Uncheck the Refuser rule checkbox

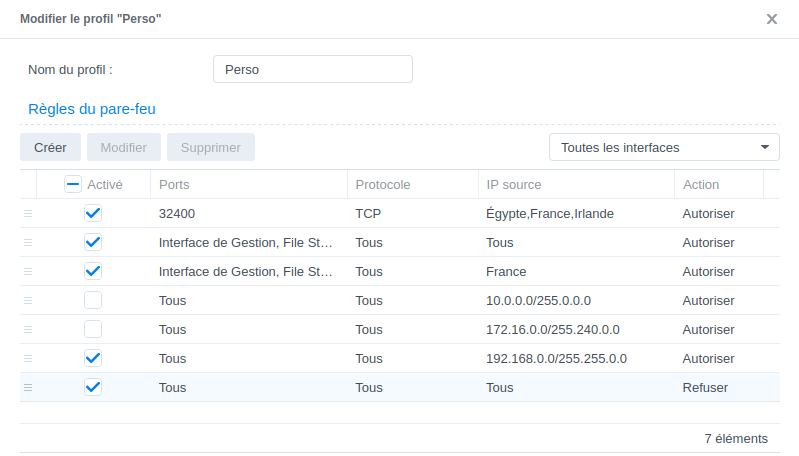tap(93, 387)
